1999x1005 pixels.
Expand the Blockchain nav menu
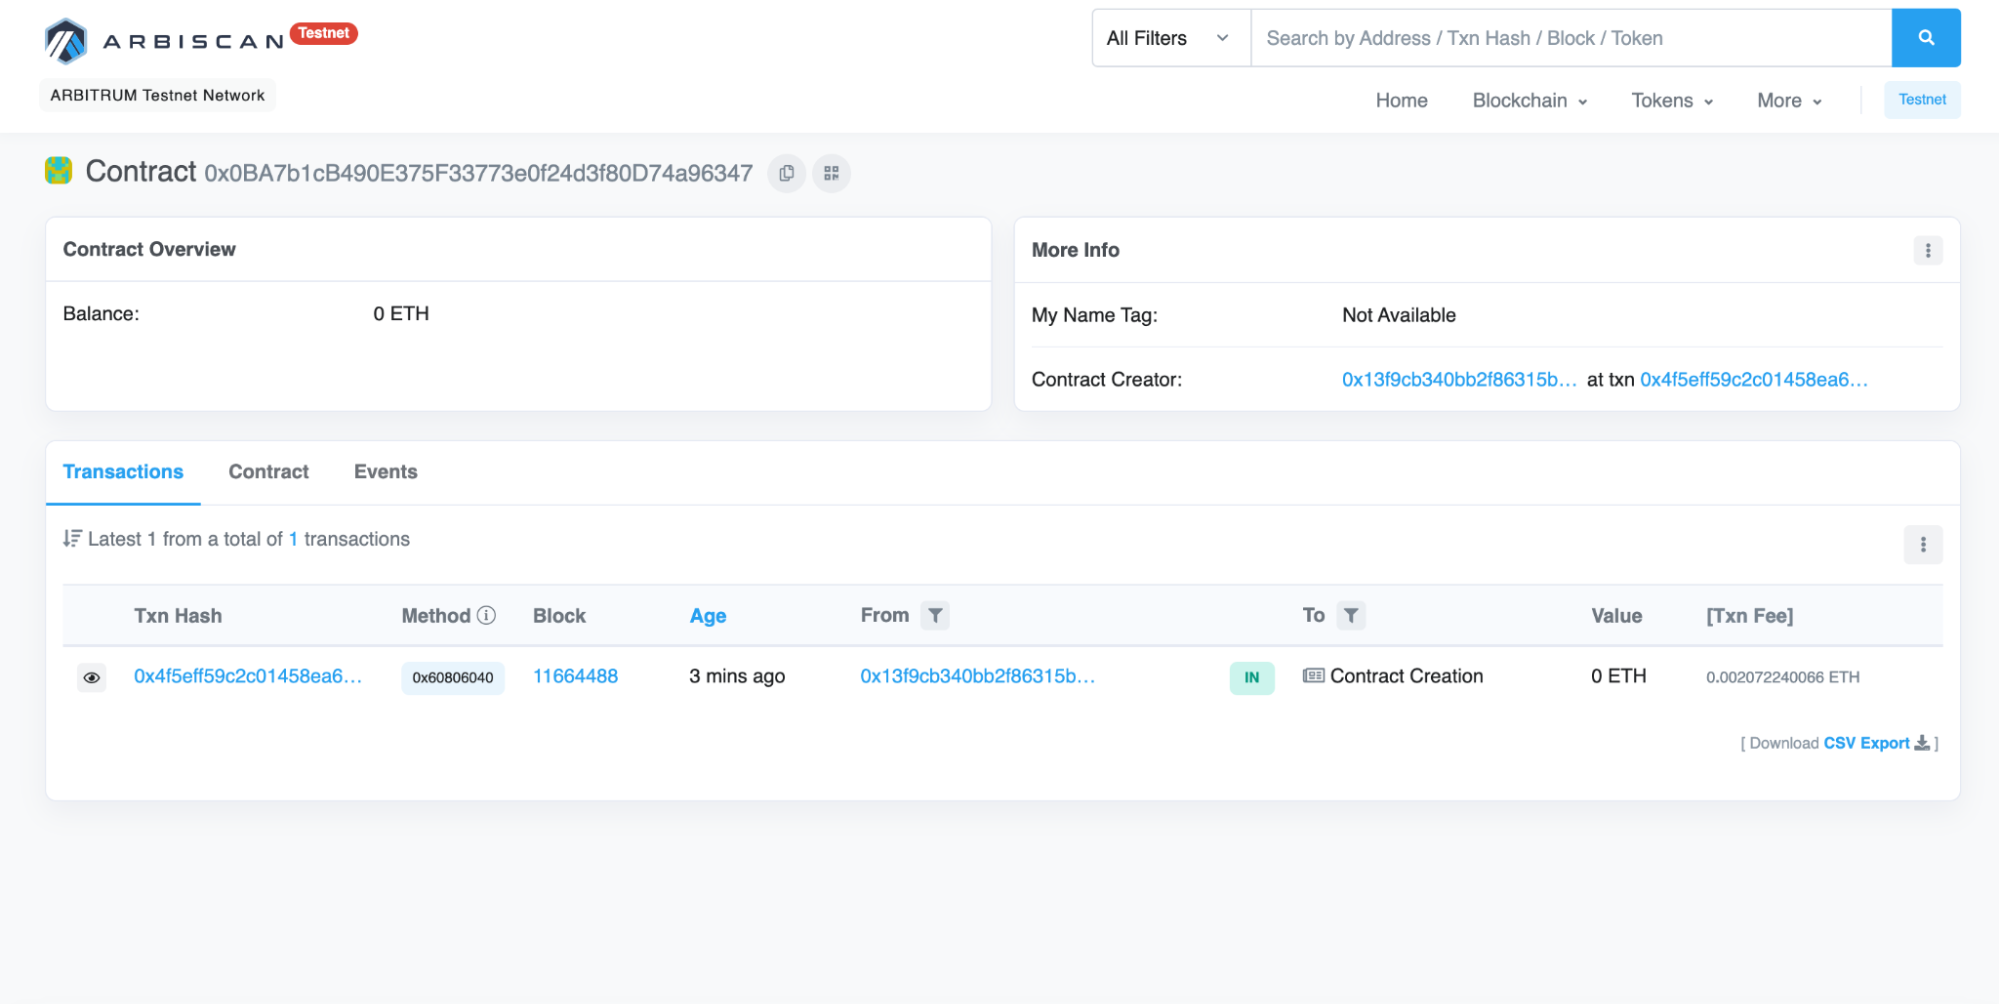[1529, 101]
